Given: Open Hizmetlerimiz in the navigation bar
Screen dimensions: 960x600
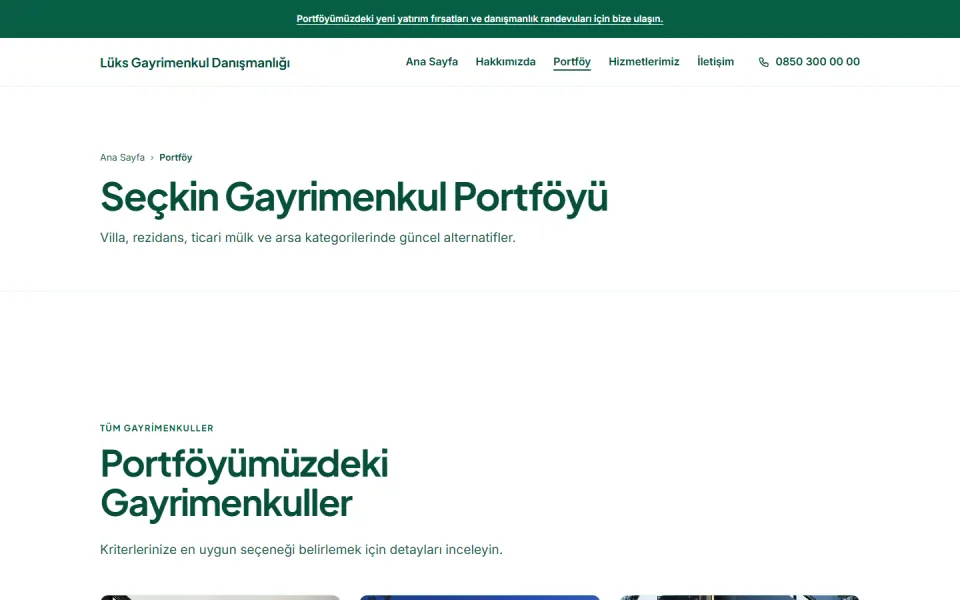Looking at the screenshot, I should pyautogui.click(x=644, y=62).
